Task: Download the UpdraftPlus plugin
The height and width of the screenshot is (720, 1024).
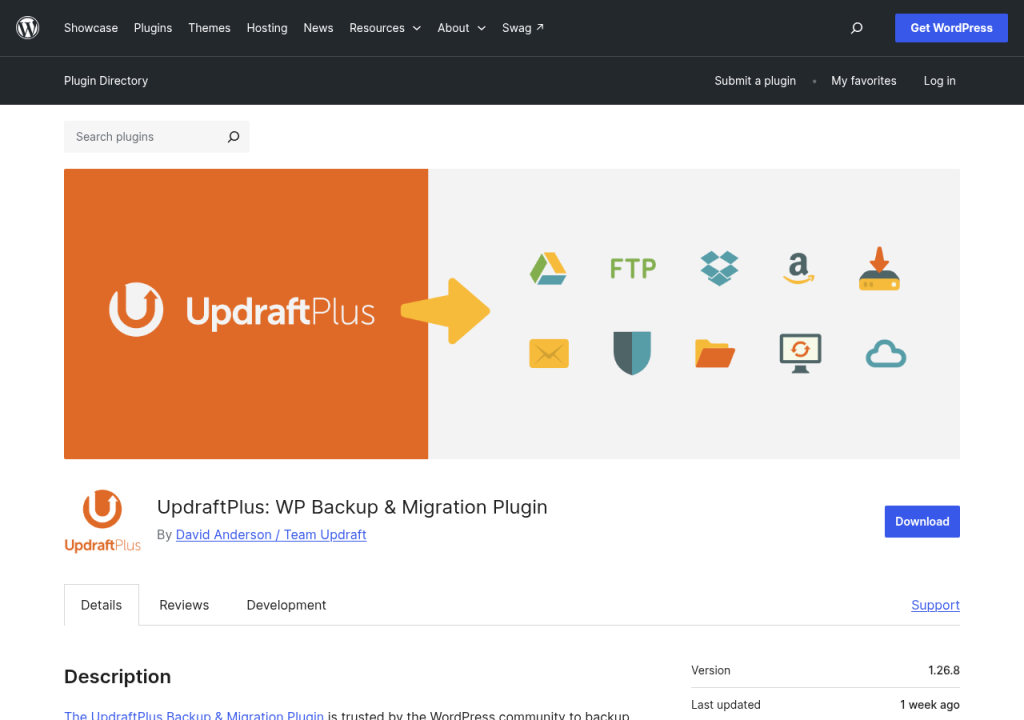Action: (x=922, y=521)
